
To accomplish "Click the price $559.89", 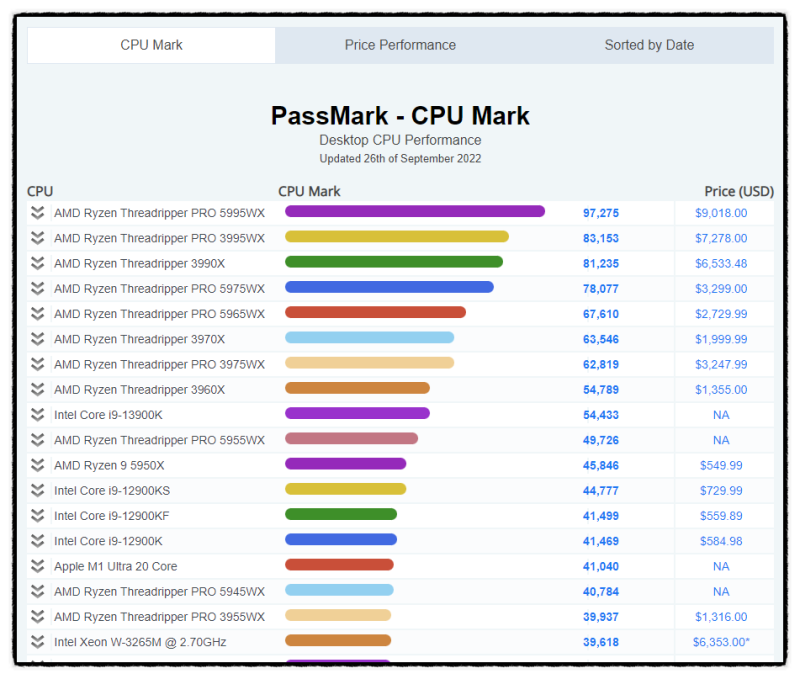I will tap(721, 516).
